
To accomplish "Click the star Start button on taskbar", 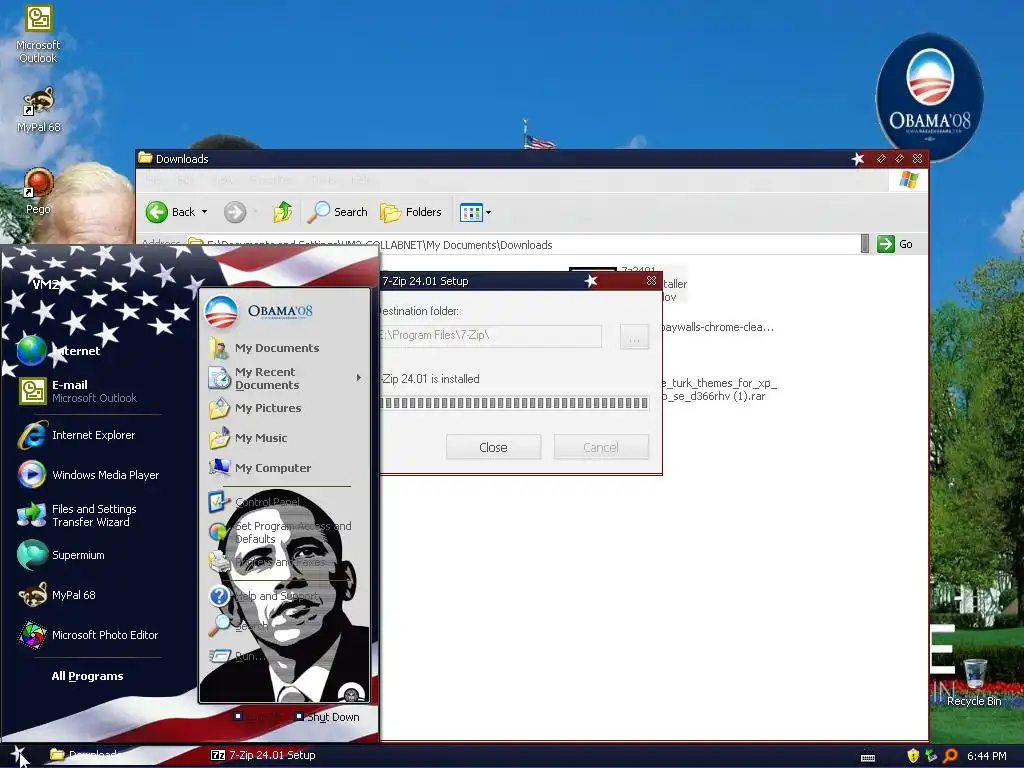I will pos(18,756).
